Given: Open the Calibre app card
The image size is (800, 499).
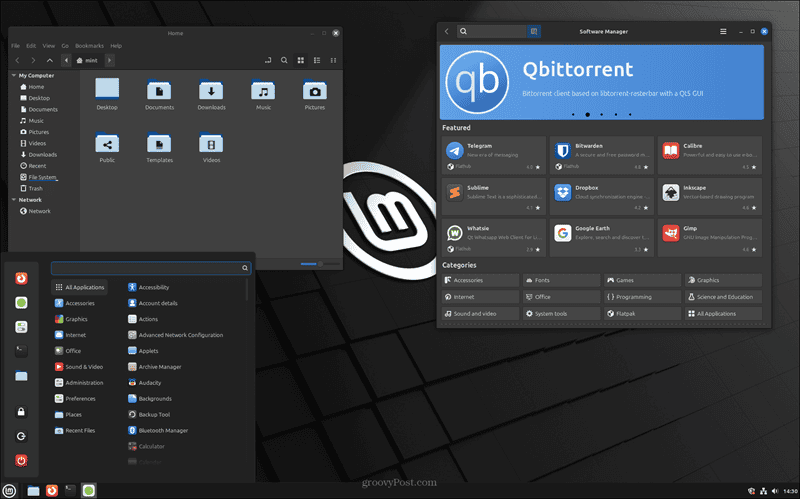Looking at the screenshot, I should point(710,155).
